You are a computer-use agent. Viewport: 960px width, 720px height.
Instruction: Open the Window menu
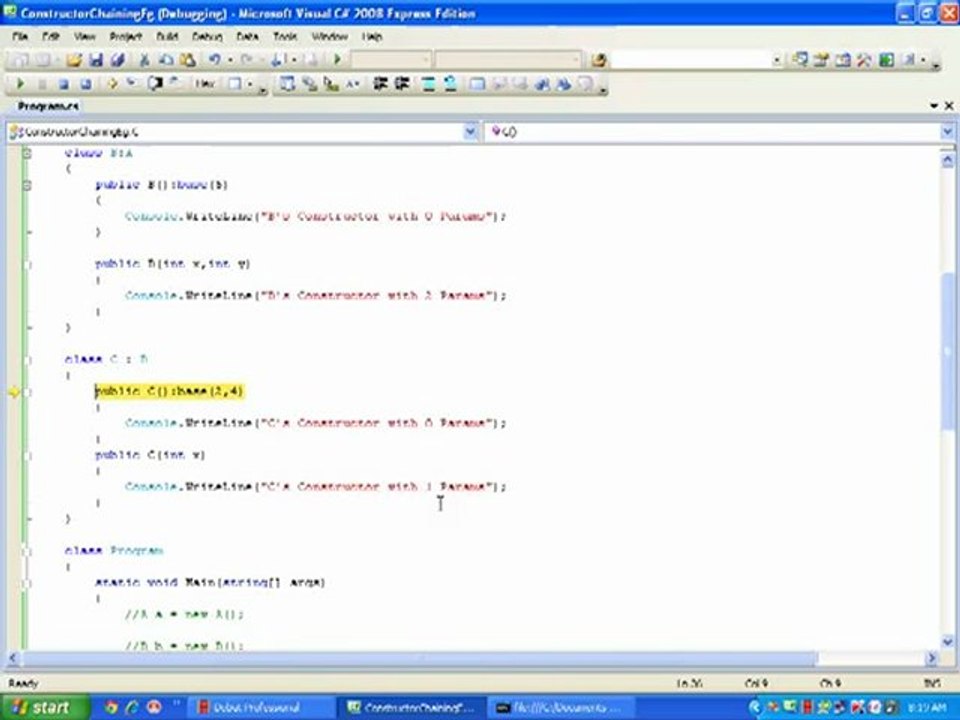click(x=329, y=37)
